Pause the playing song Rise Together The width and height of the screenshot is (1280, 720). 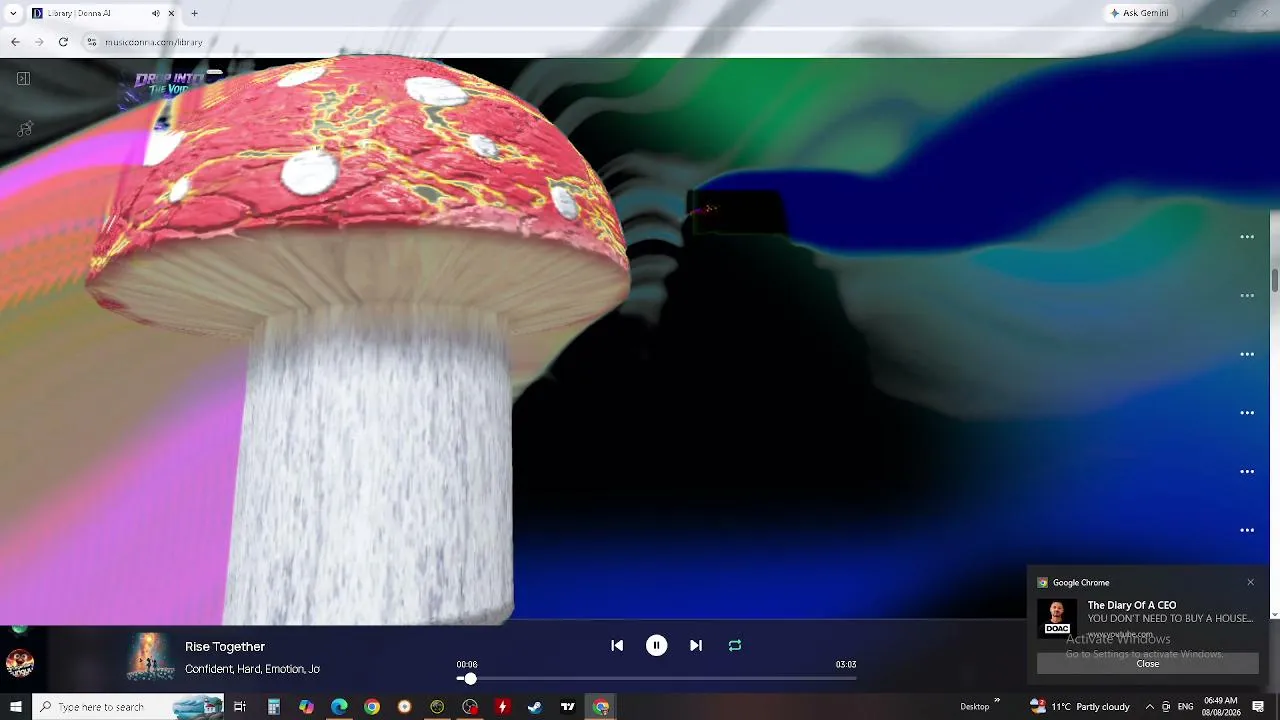656,646
